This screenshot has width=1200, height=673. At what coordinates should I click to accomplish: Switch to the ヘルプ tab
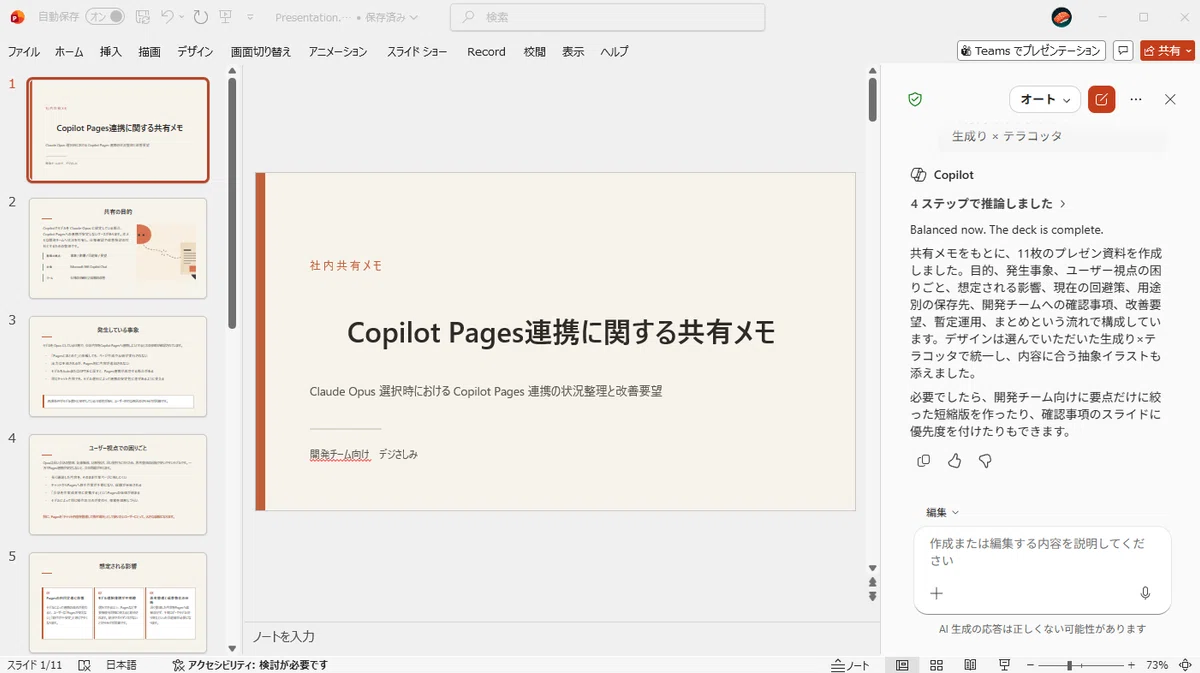click(x=614, y=51)
